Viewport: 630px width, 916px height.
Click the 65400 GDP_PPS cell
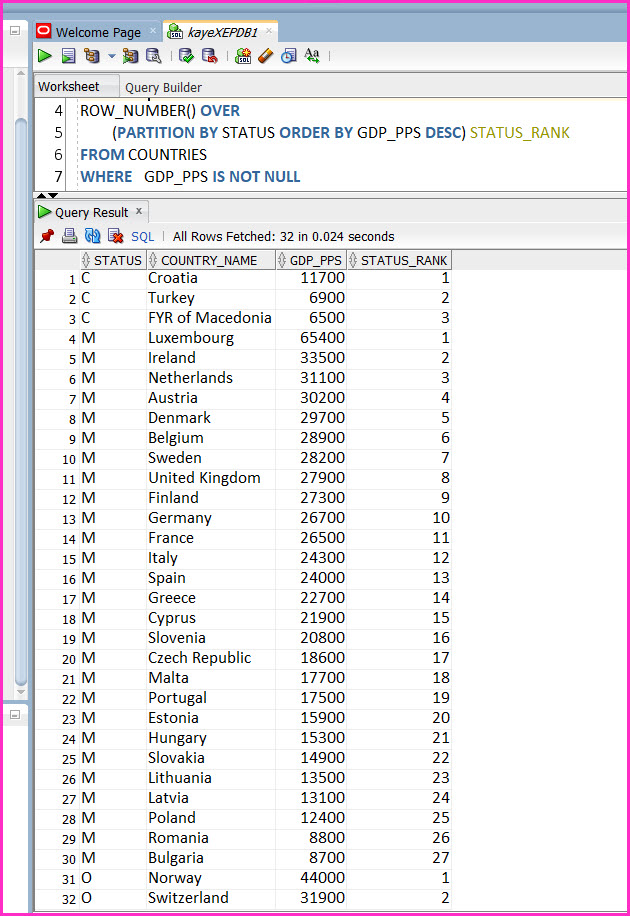pos(311,338)
